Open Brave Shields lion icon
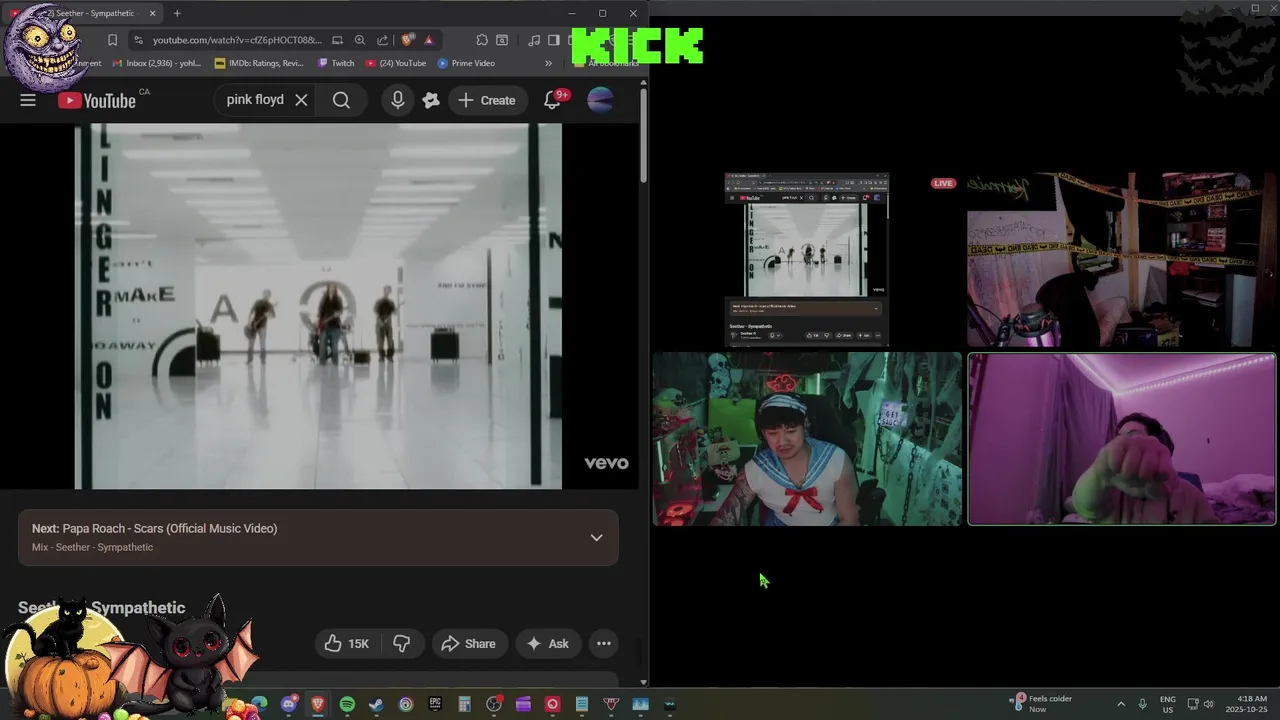 click(407, 40)
